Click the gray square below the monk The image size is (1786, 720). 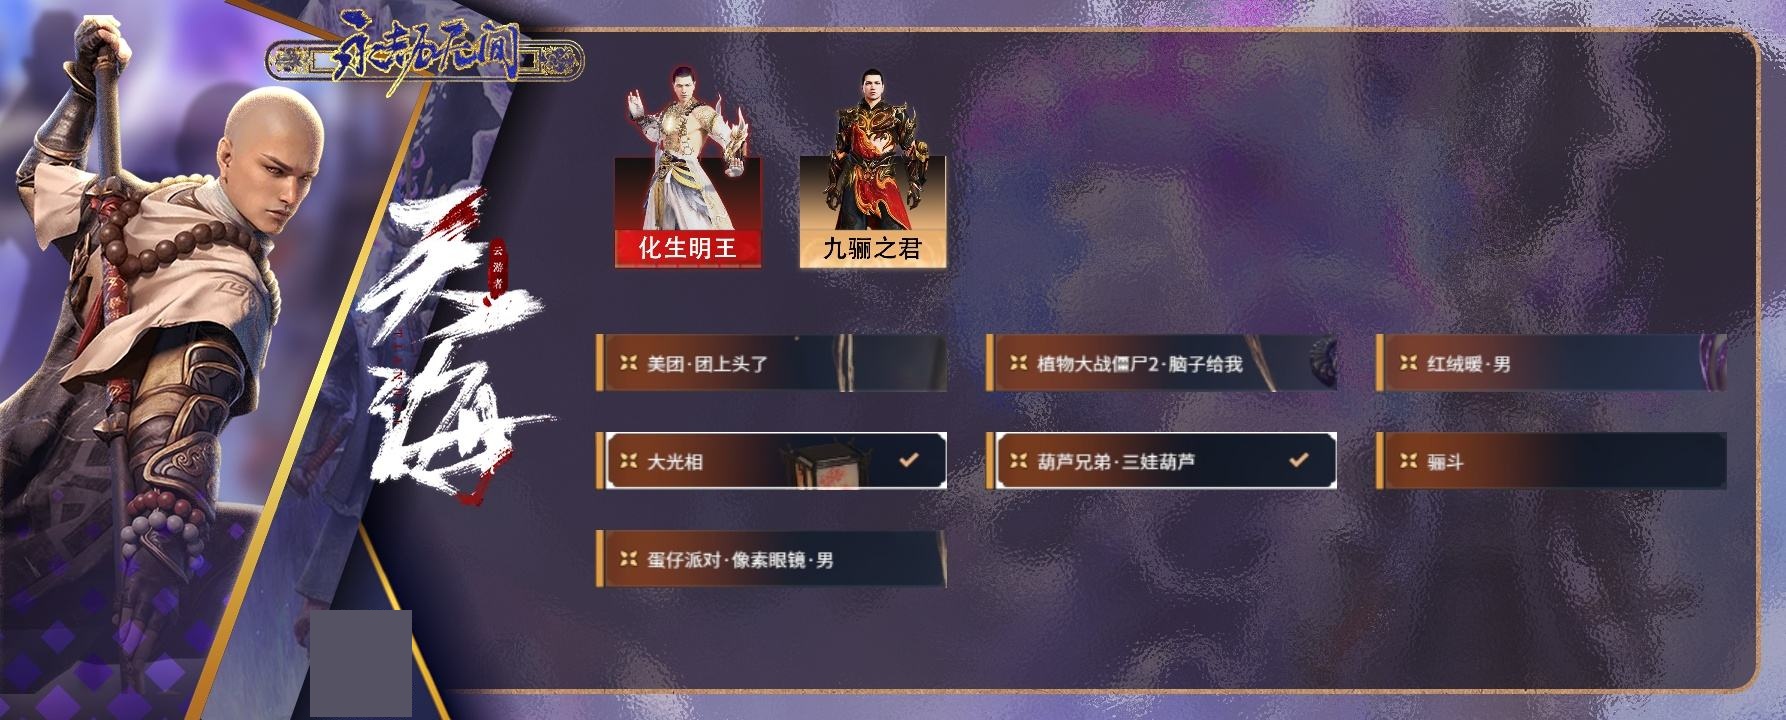(x=360, y=663)
